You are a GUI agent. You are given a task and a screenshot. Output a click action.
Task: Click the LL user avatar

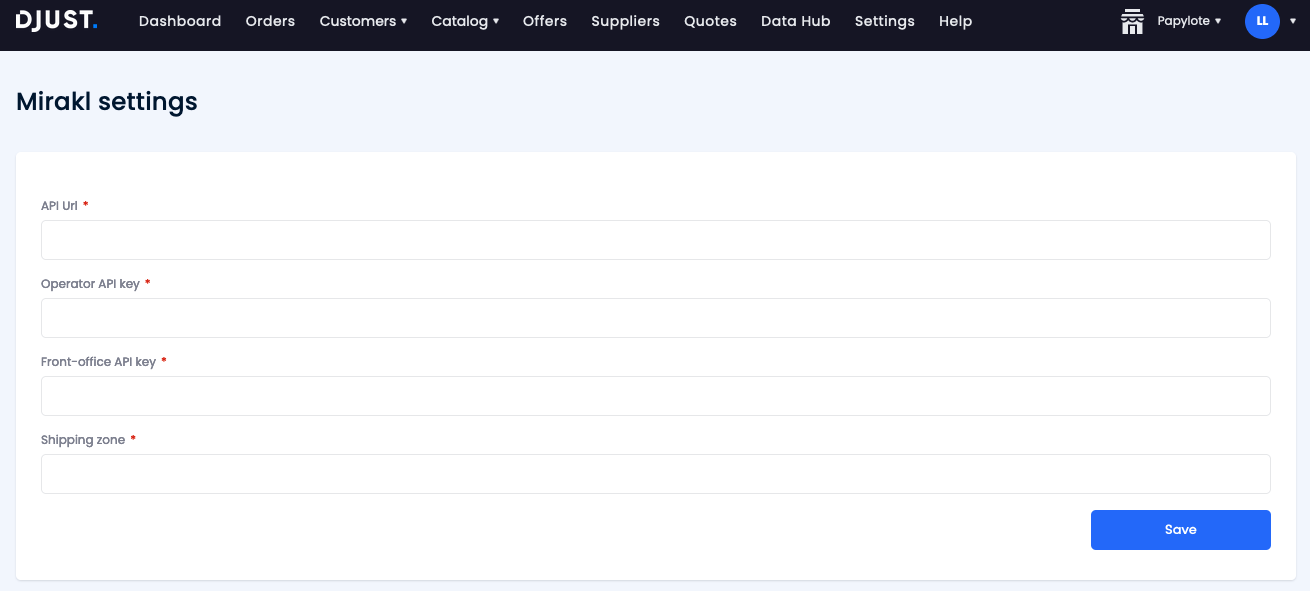[x=1262, y=21]
